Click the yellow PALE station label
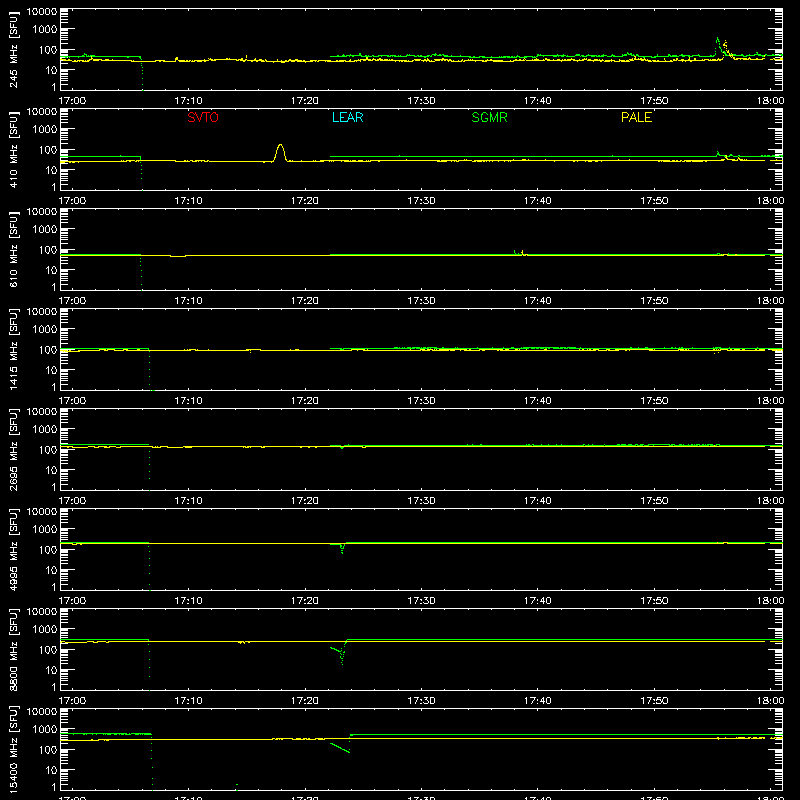The width and height of the screenshot is (800, 800). (636, 117)
